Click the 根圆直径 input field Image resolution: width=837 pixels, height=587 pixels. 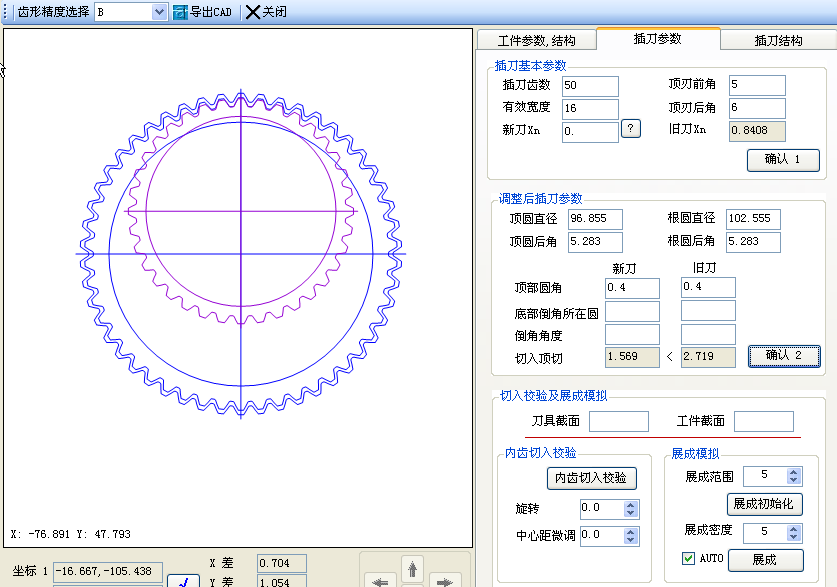click(753, 219)
